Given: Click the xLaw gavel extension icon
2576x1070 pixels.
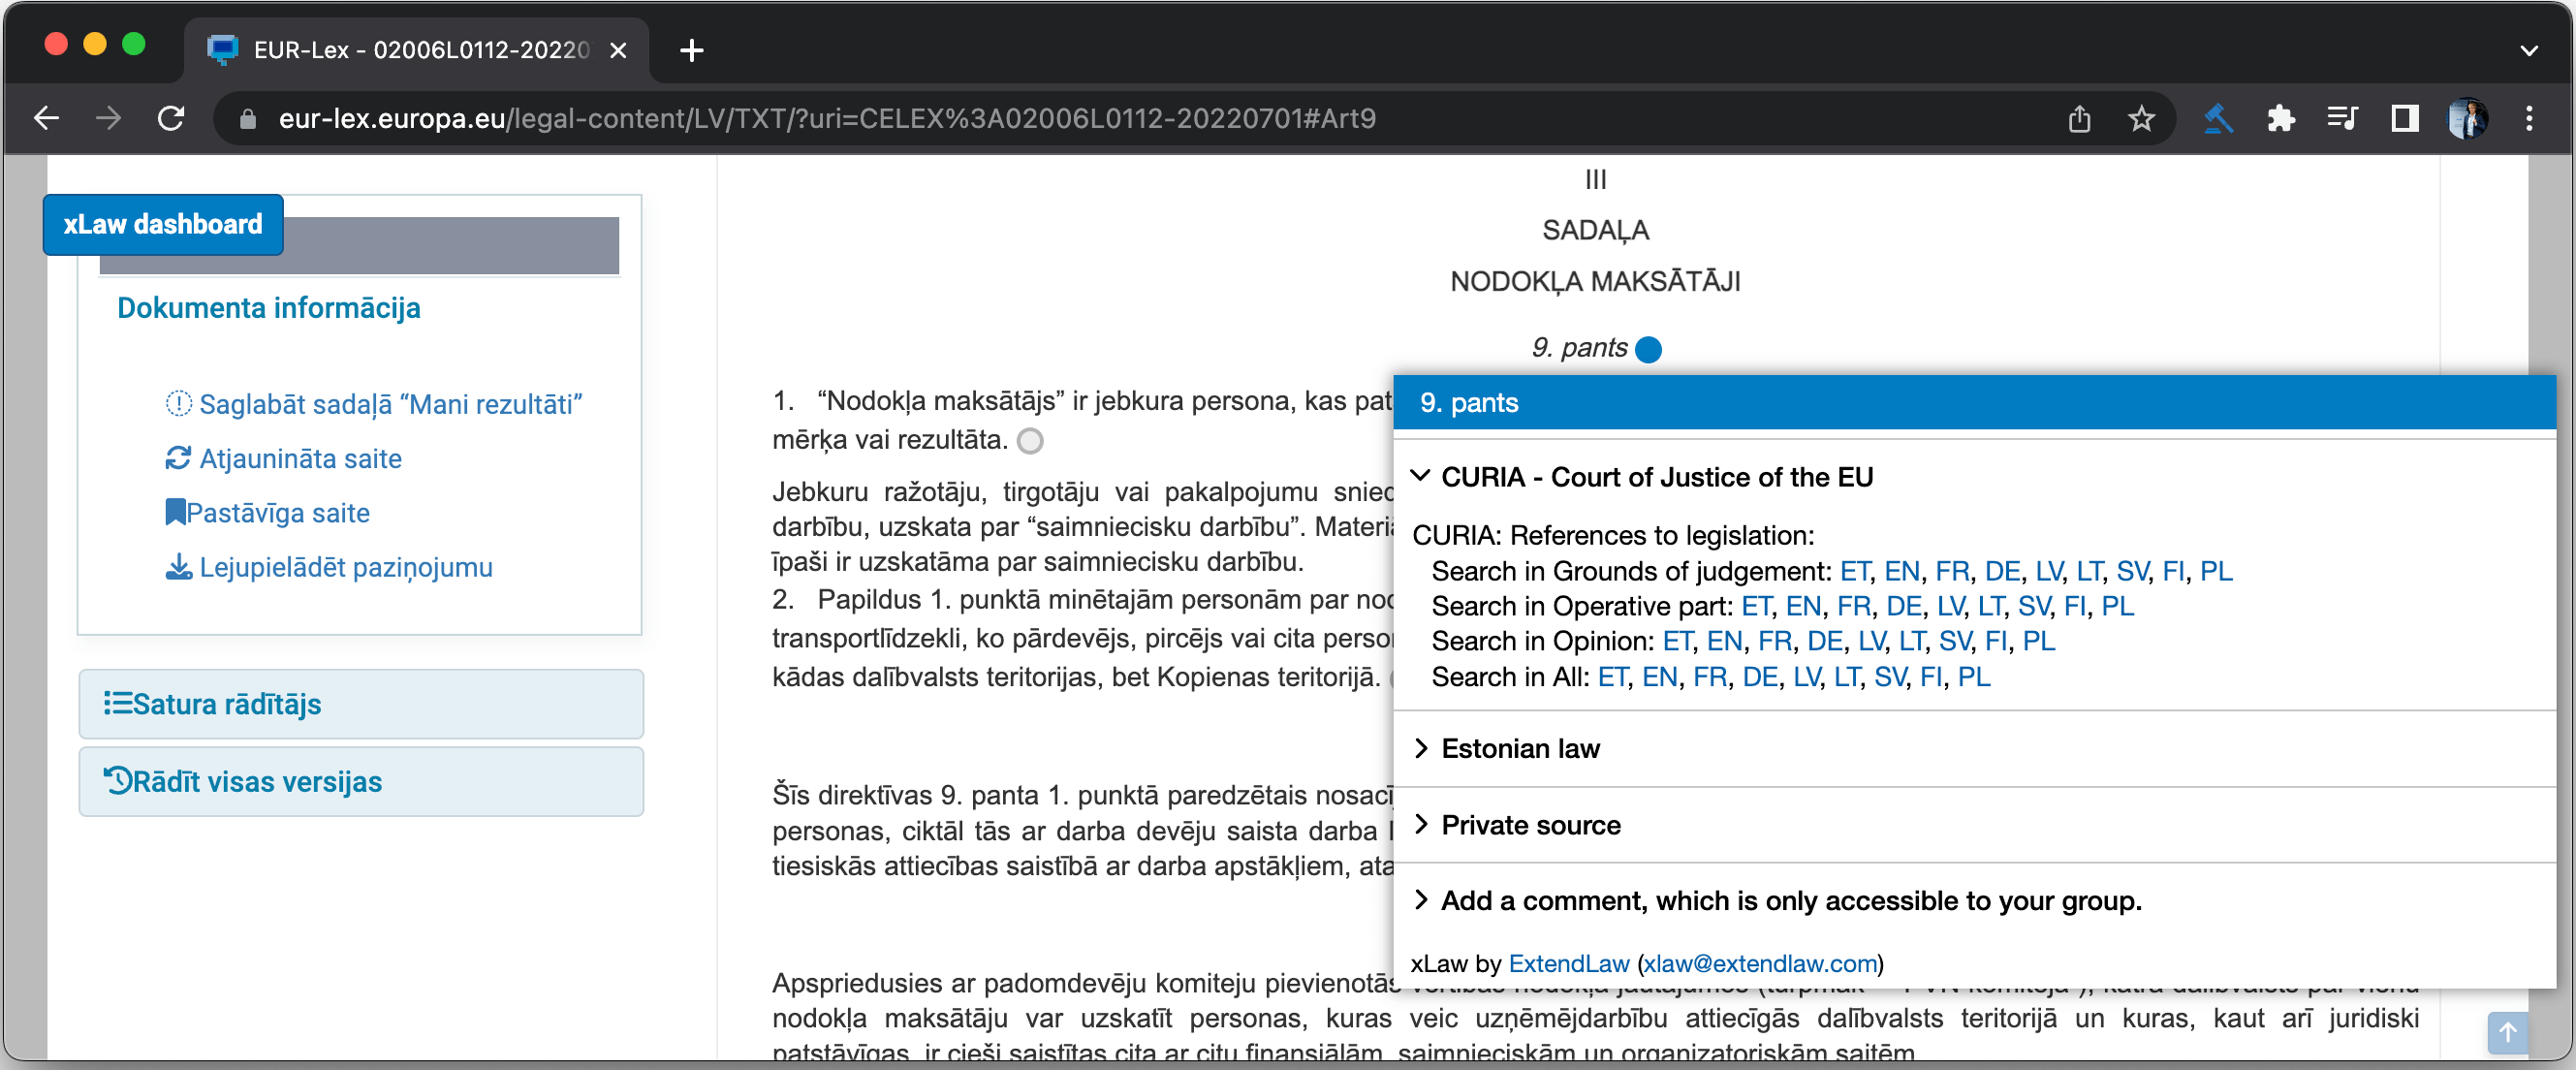Looking at the screenshot, I should pos(2217,119).
